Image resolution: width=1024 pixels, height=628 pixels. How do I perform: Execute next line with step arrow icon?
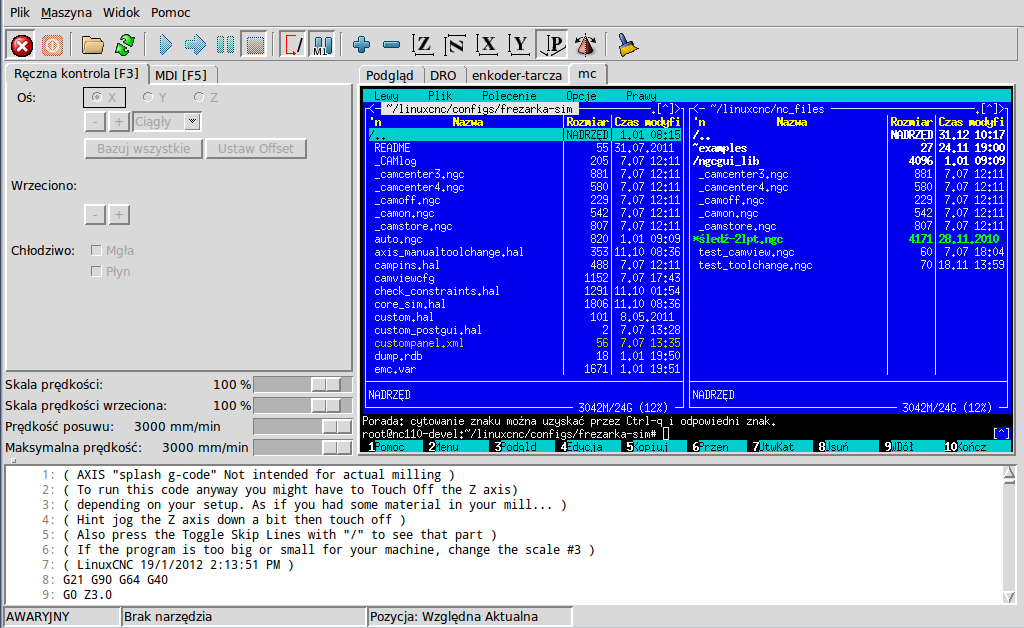pos(195,45)
